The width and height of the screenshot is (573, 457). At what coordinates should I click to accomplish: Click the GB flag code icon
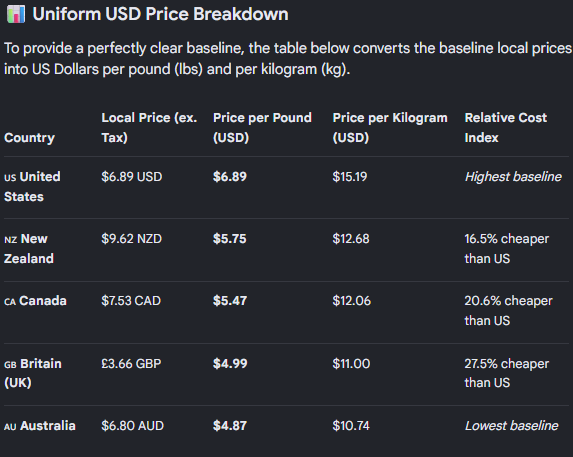point(10,365)
